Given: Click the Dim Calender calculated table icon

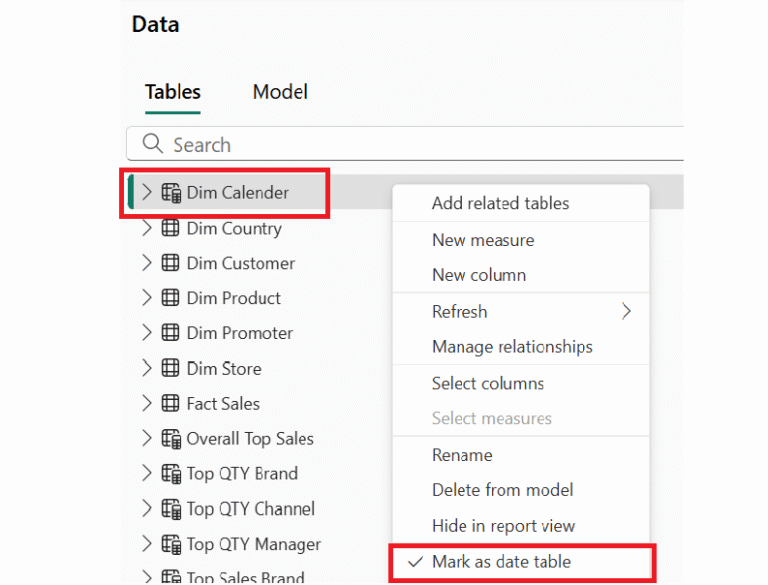Looking at the screenshot, I should [171, 193].
